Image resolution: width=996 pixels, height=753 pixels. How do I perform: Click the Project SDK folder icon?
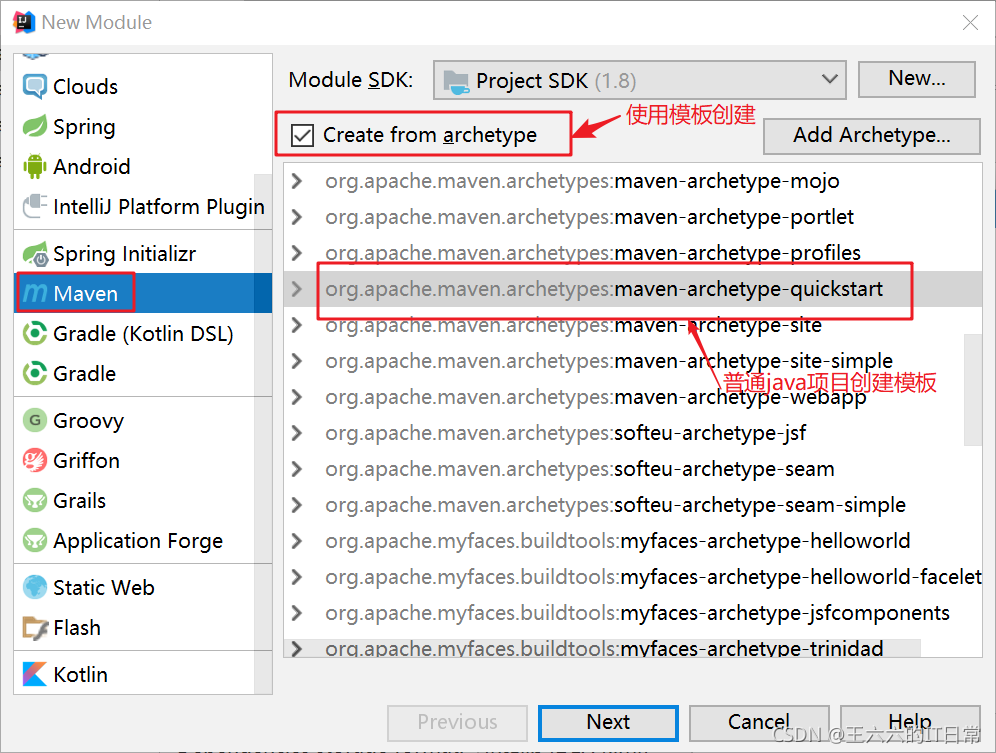(456, 81)
